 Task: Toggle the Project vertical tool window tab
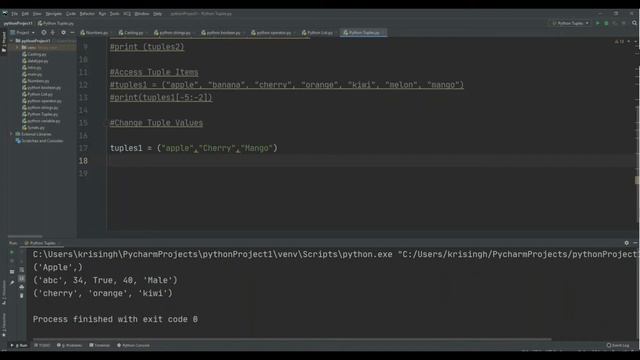pos(4,42)
